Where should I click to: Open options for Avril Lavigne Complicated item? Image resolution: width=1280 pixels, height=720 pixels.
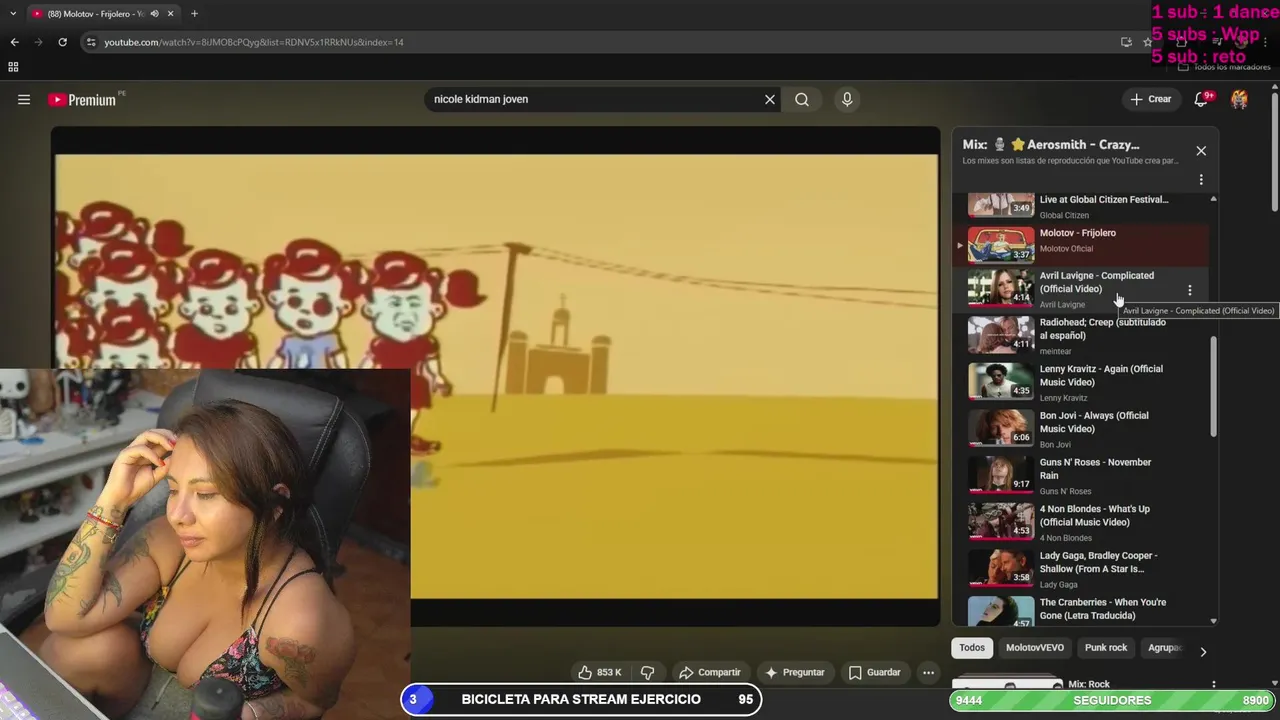click(1189, 290)
